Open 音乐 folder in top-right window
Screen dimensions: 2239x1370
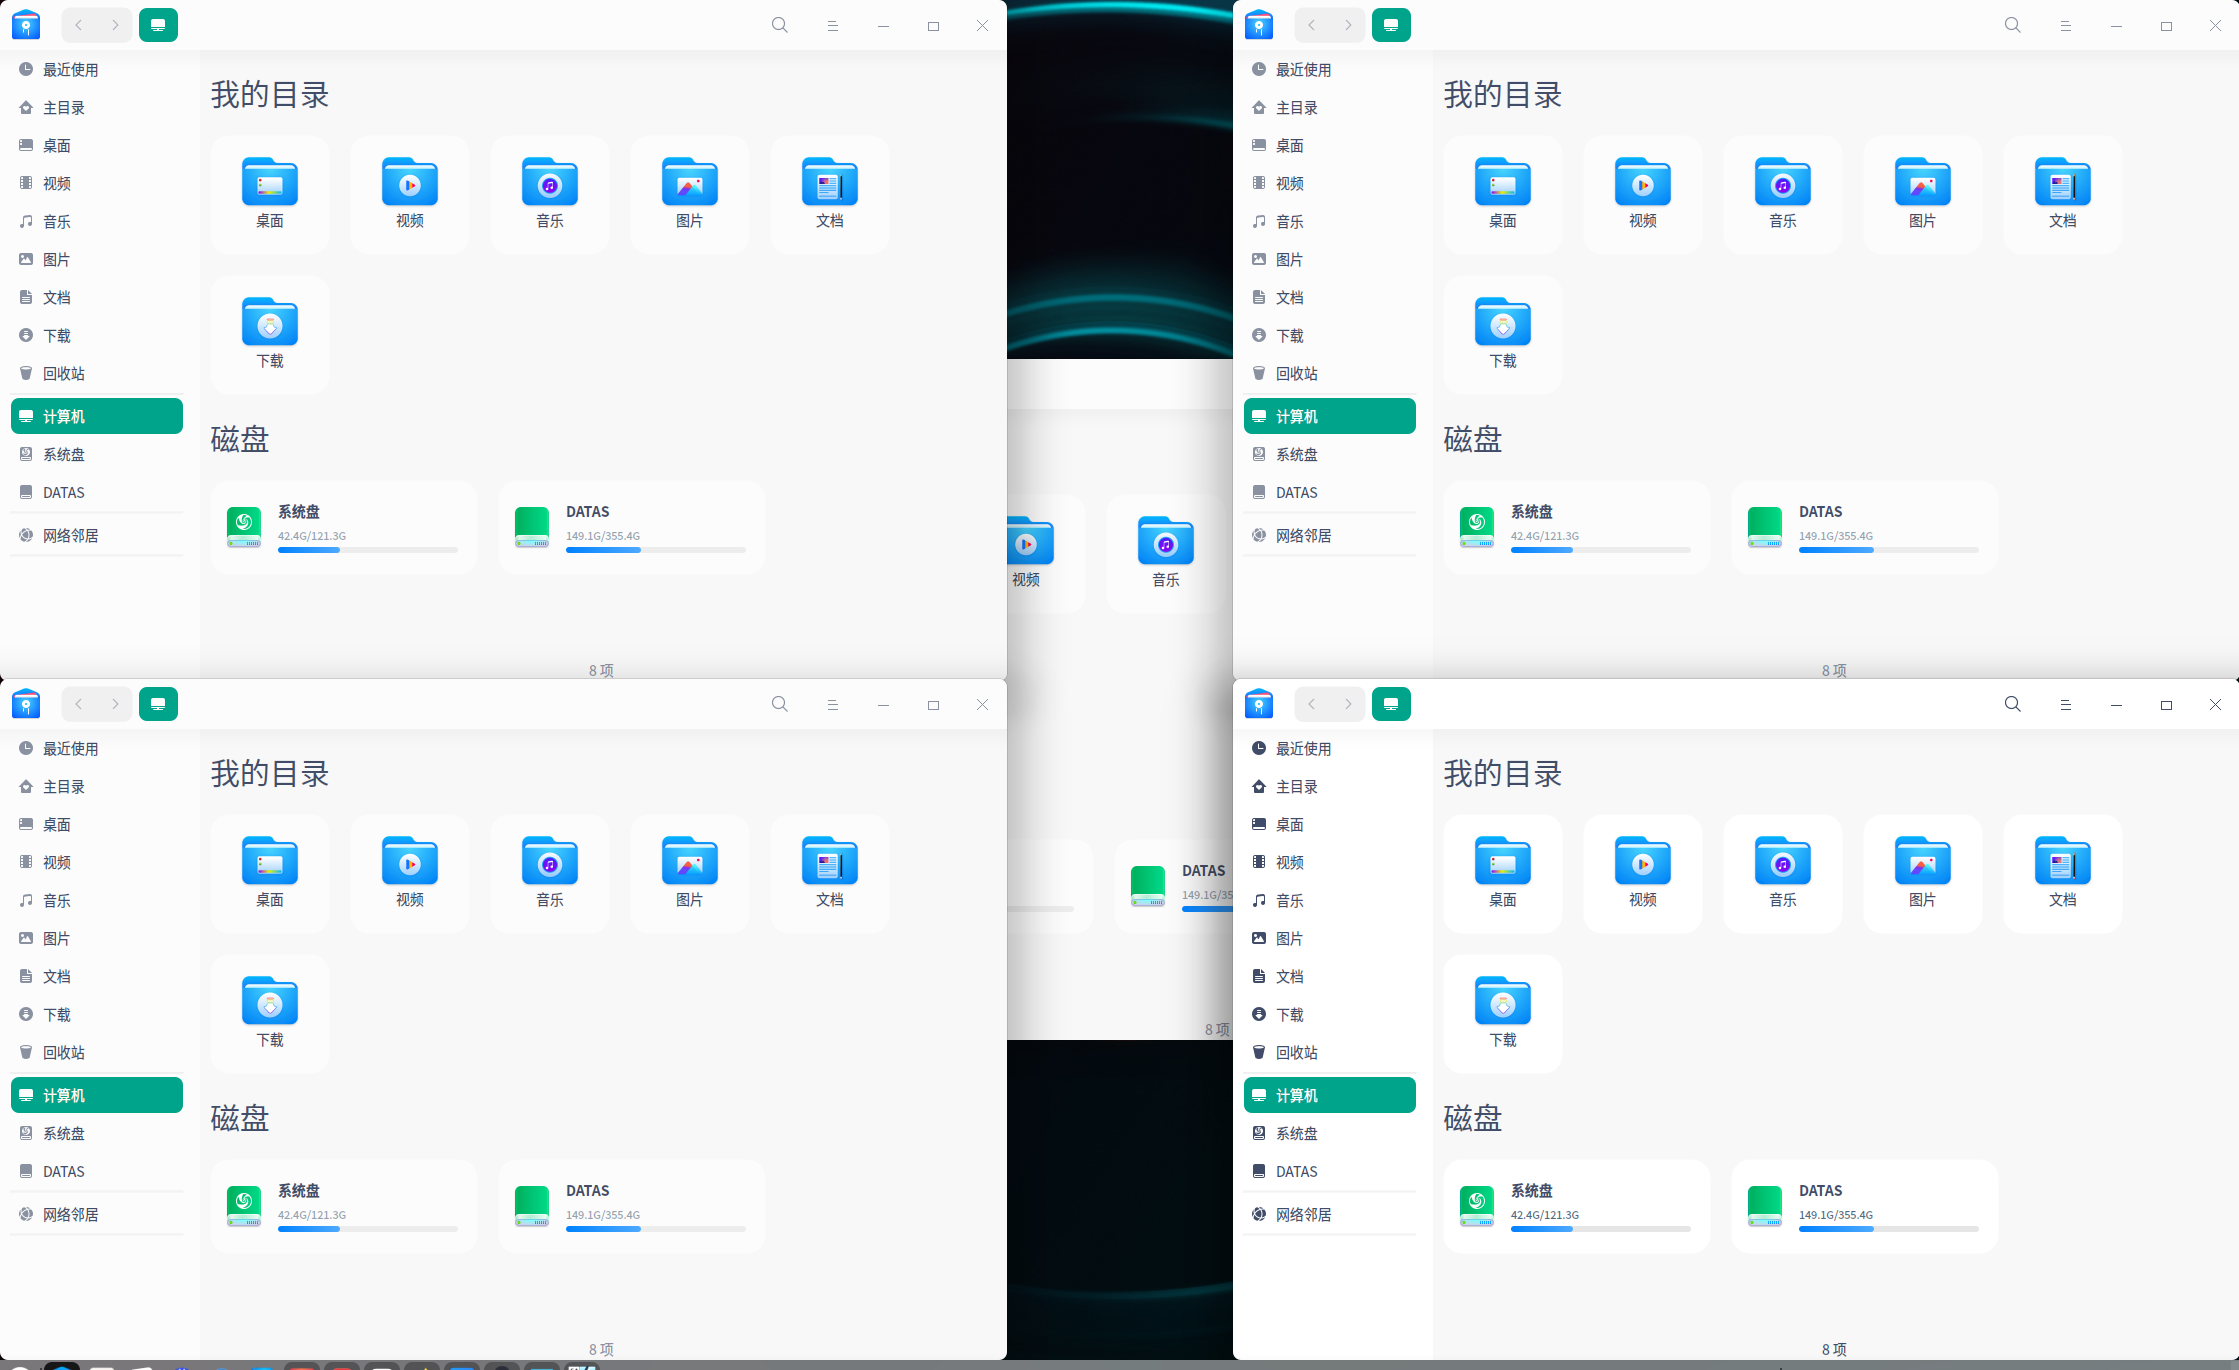pos(1783,194)
